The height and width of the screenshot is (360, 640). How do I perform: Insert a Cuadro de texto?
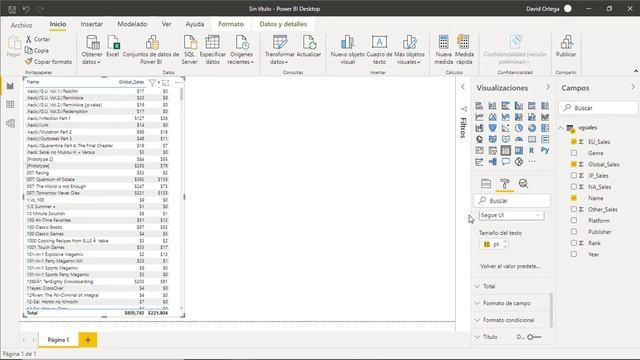[379, 50]
